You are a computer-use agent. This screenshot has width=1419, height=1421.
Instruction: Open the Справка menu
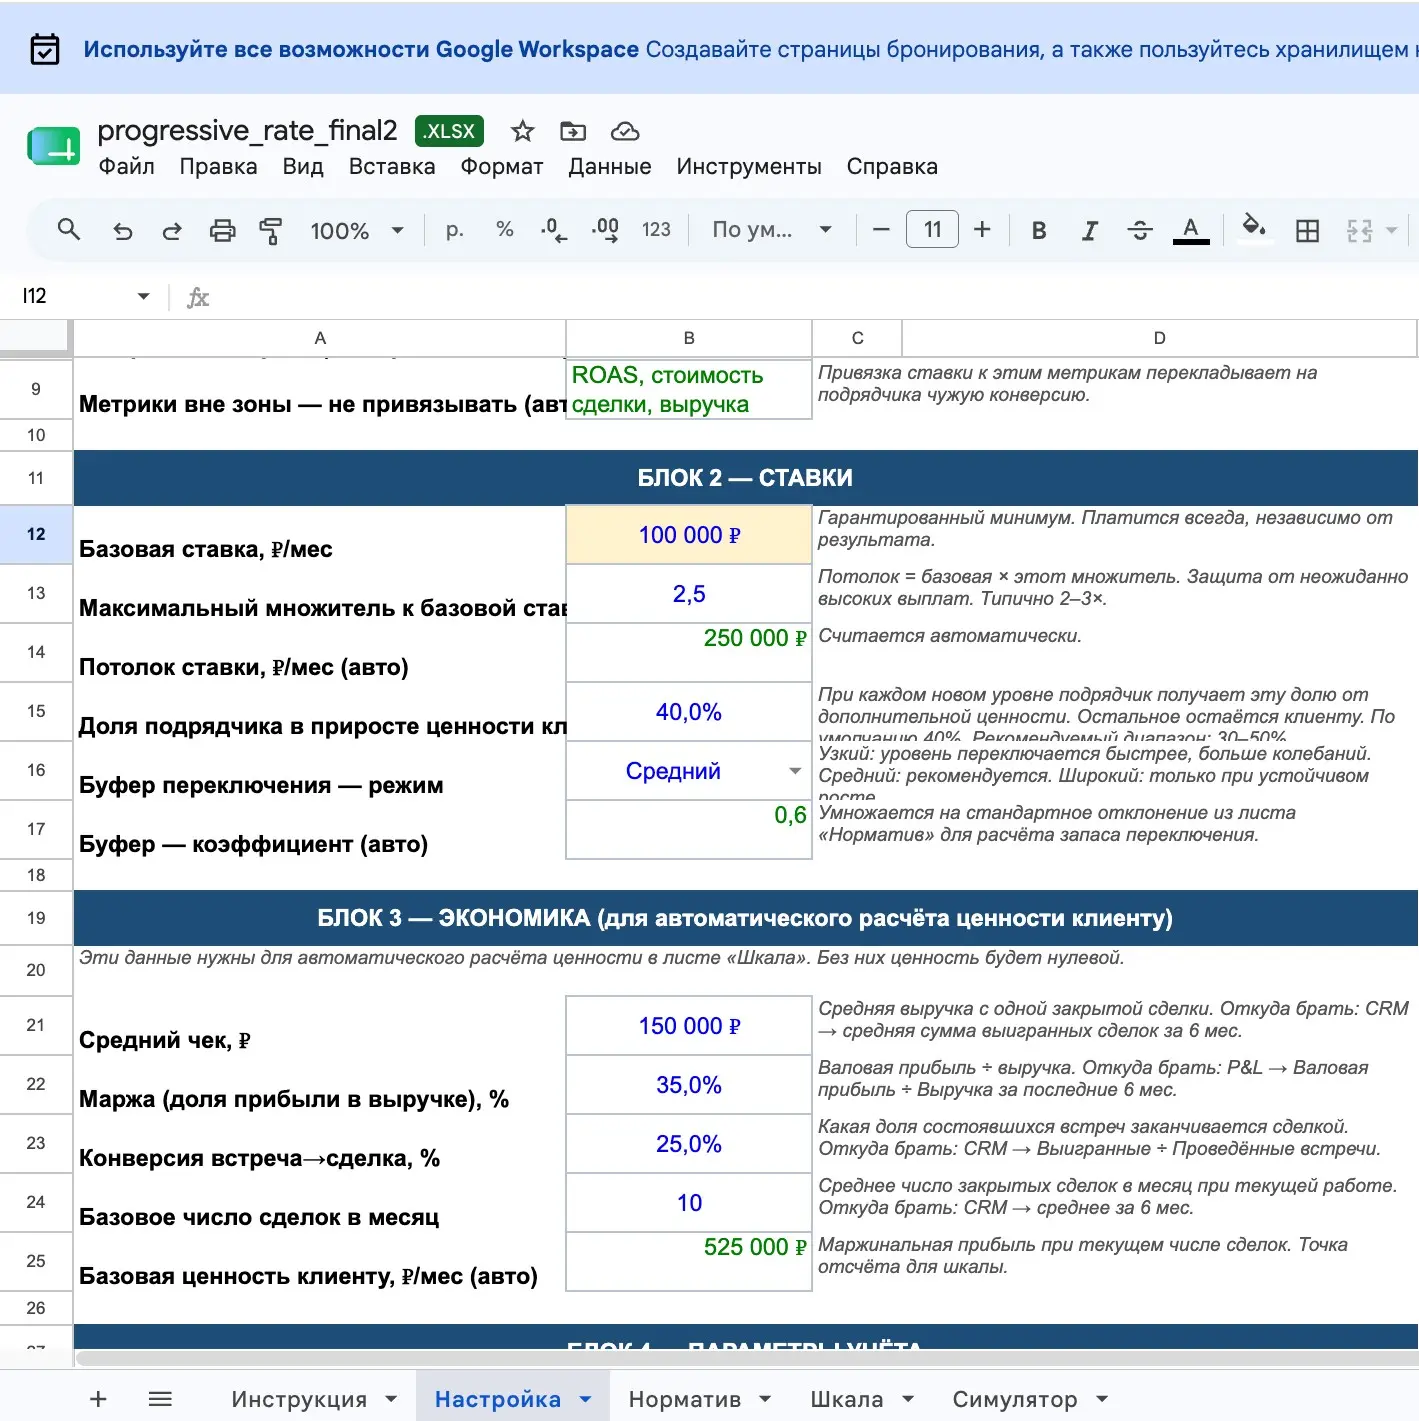(892, 166)
